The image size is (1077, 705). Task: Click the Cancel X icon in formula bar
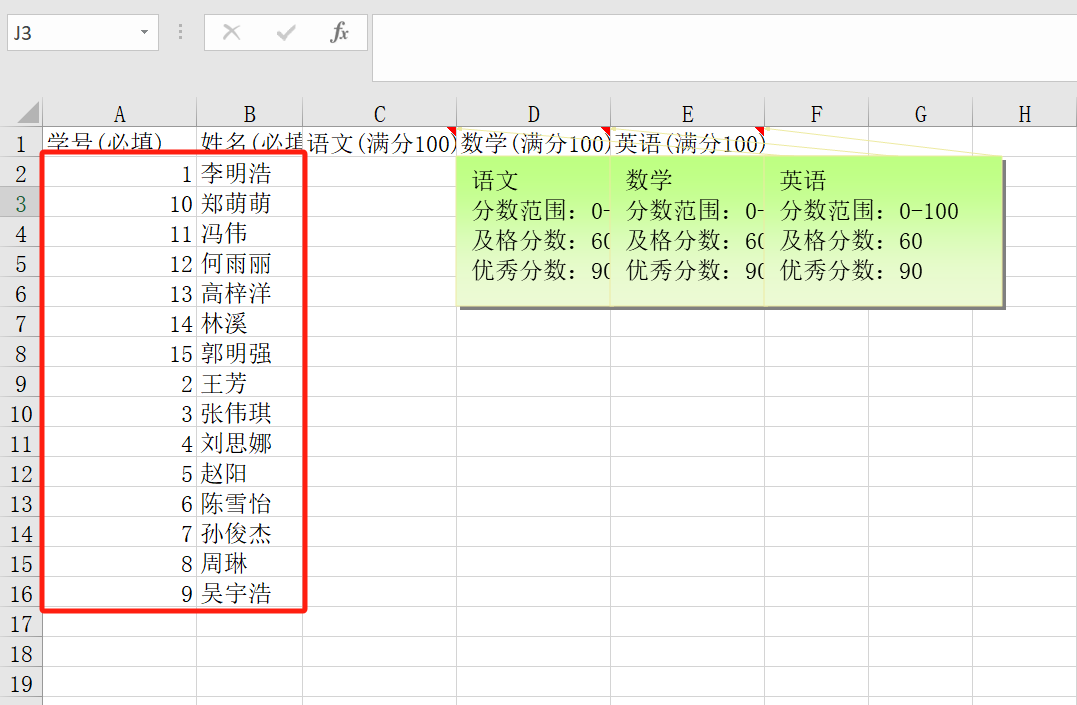[x=231, y=33]
